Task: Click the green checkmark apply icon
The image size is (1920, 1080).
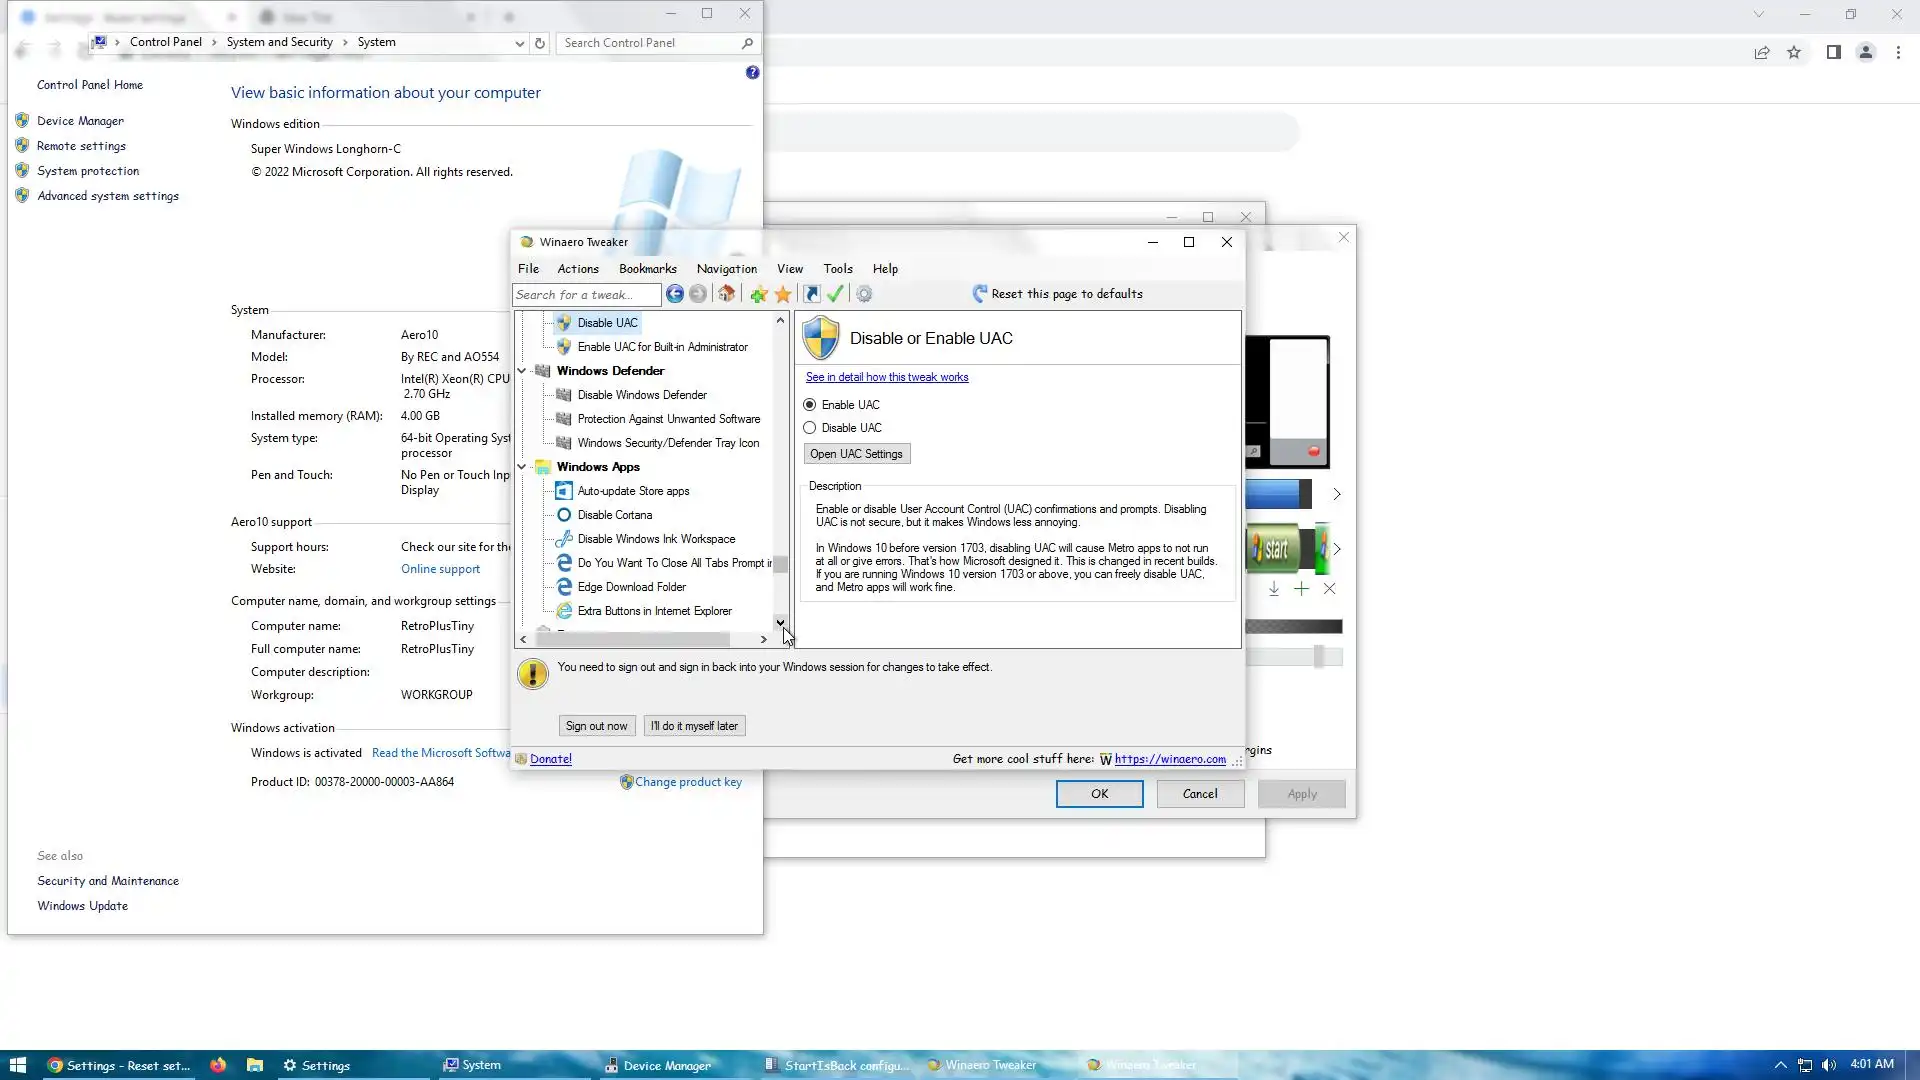Action: tap(835, 294)
